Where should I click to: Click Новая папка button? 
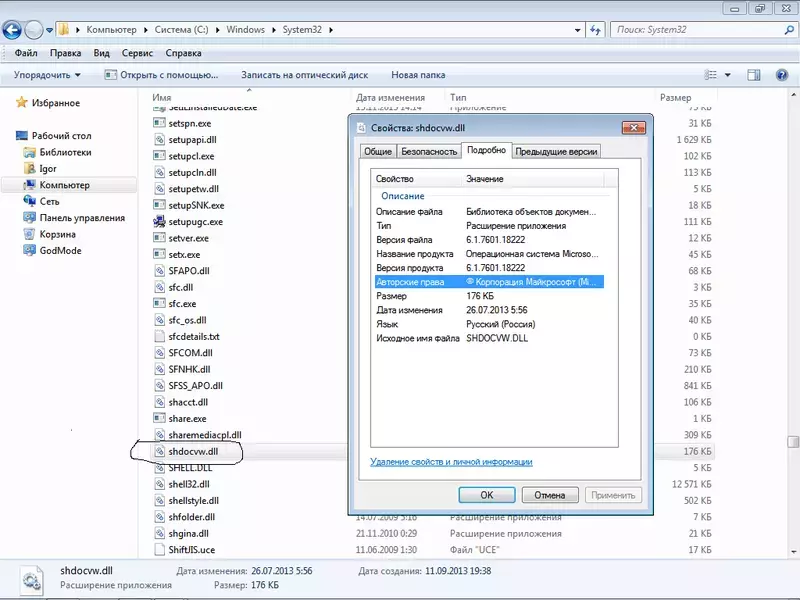[418, 75]
